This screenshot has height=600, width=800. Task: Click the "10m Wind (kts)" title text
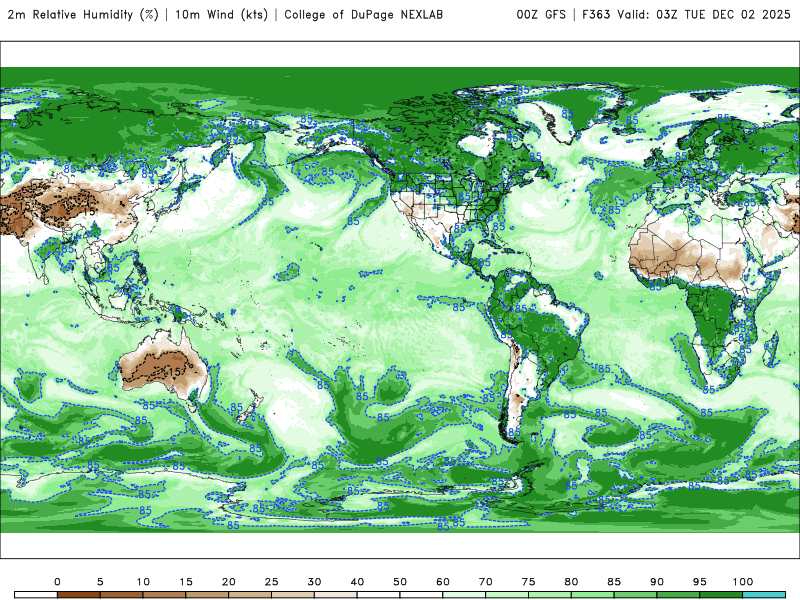(221, 15)
